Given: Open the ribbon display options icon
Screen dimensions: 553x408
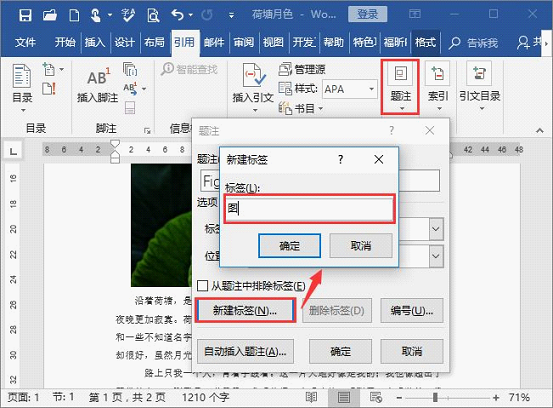Looking at the screenshot, I should (x=415, y=14).
